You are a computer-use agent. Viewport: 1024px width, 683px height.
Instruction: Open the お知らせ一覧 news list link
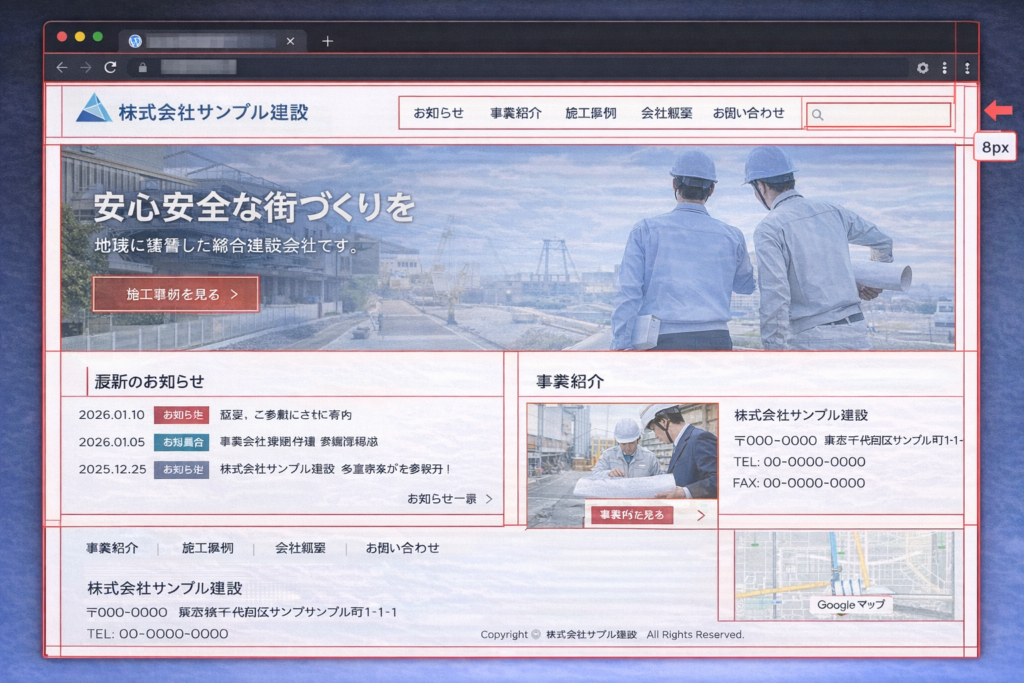pyautogui.click(x=445, y=498)
